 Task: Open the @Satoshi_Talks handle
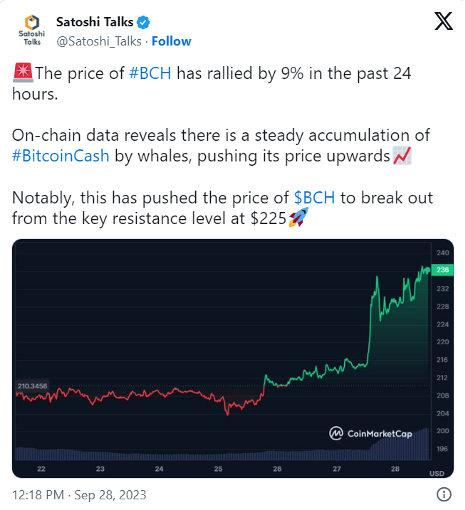[x=99, y=41]
